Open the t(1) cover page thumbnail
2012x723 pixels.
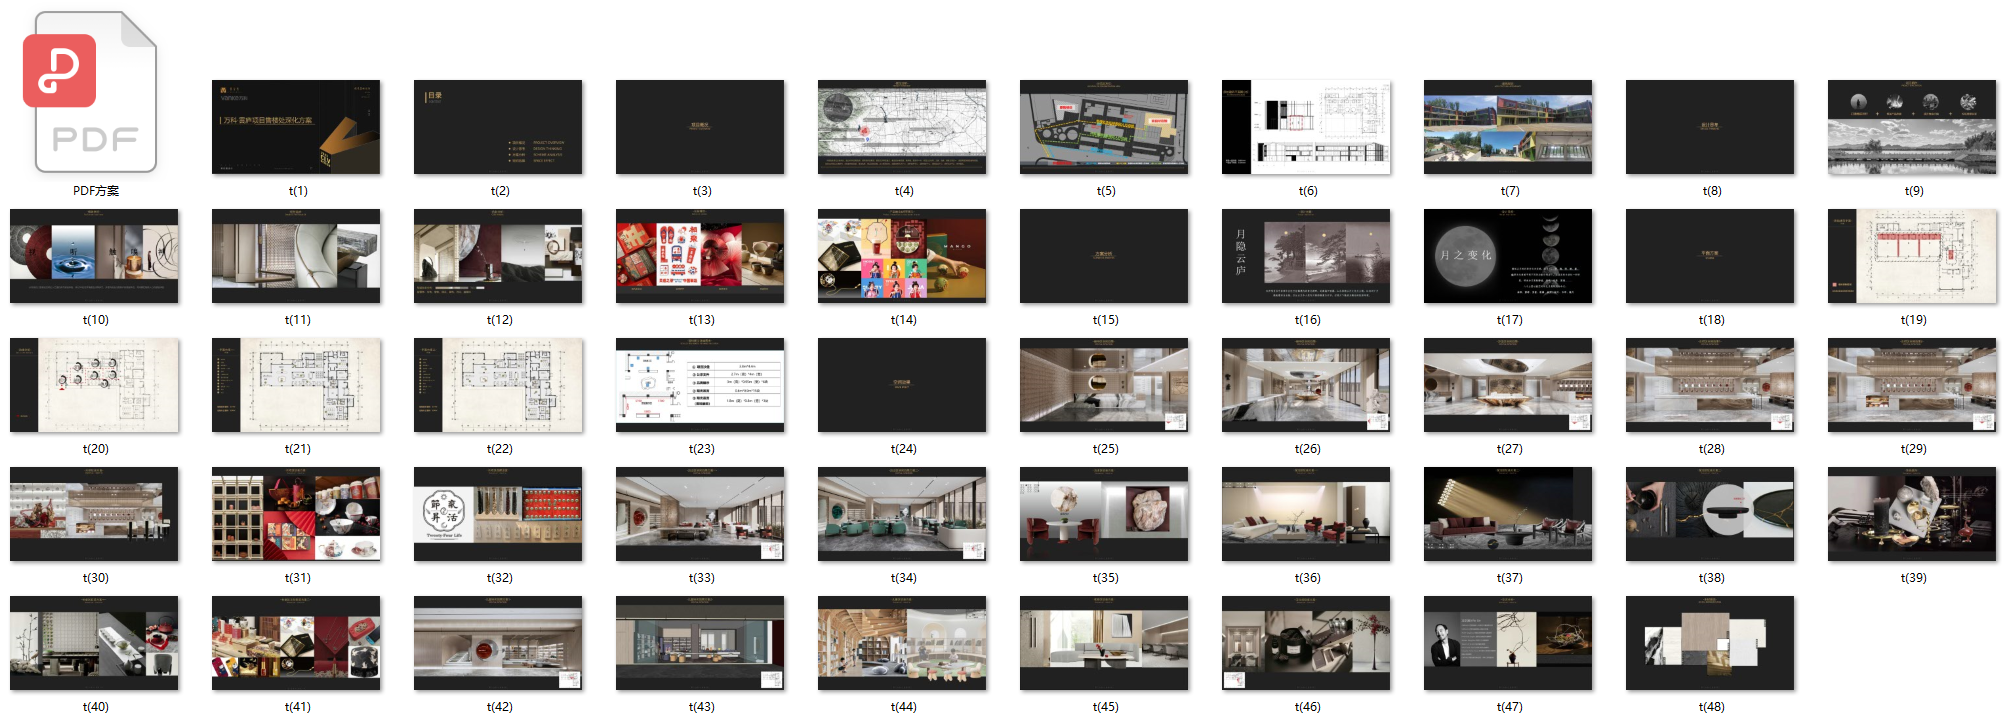click(296, 127)
